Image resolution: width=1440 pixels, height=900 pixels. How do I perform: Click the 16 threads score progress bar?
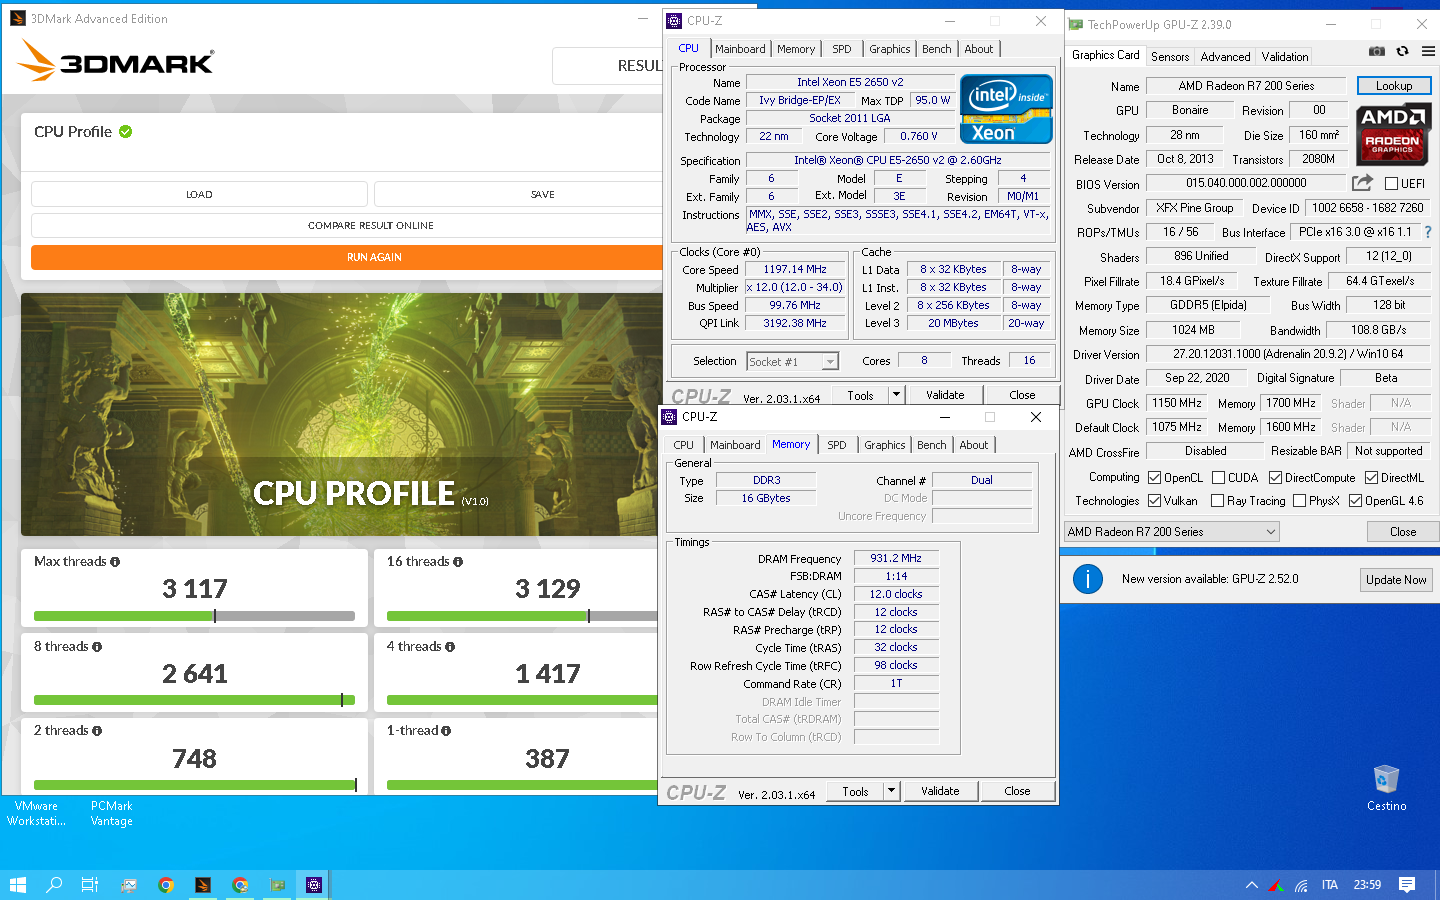[x=522, y=616]
